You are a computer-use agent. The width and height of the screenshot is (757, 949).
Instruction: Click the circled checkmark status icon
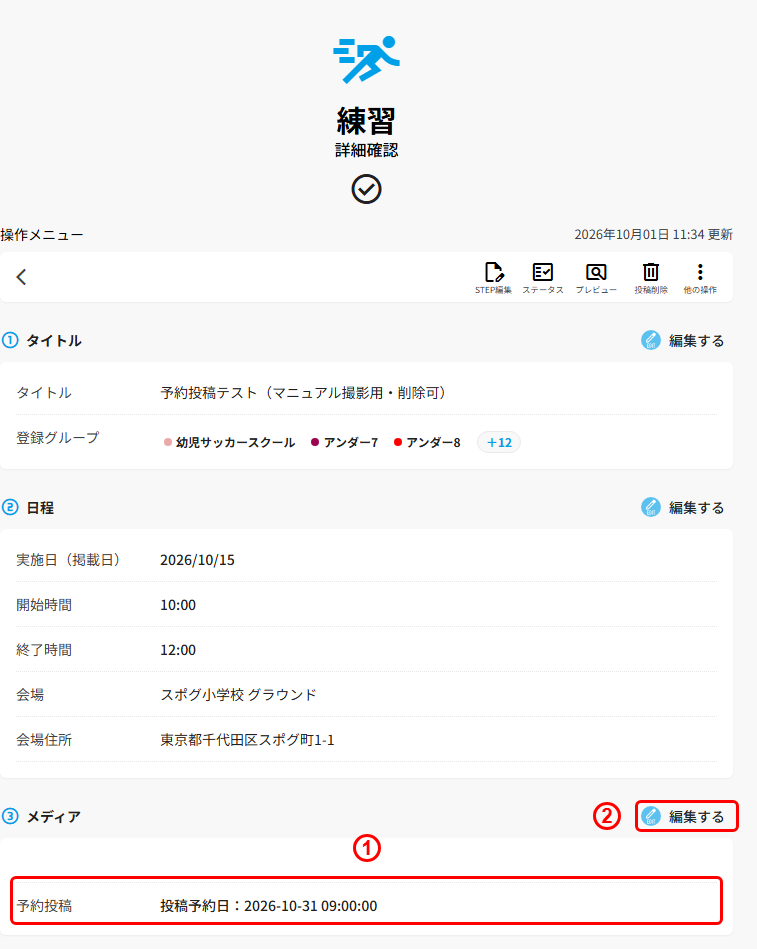(x=366, y=189)
